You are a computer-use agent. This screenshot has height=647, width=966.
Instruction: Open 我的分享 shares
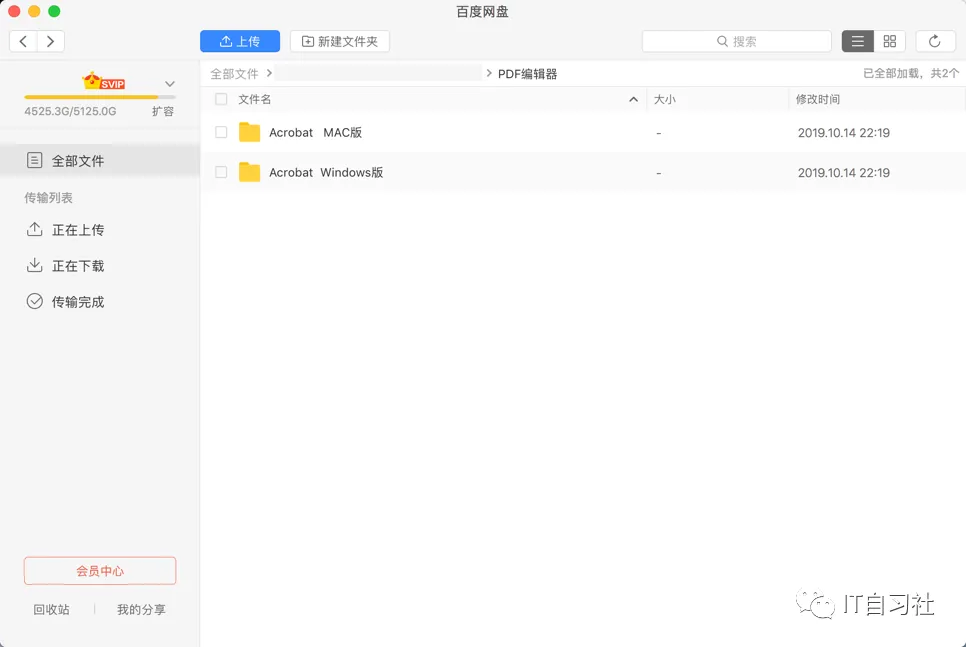click(141, 609)
